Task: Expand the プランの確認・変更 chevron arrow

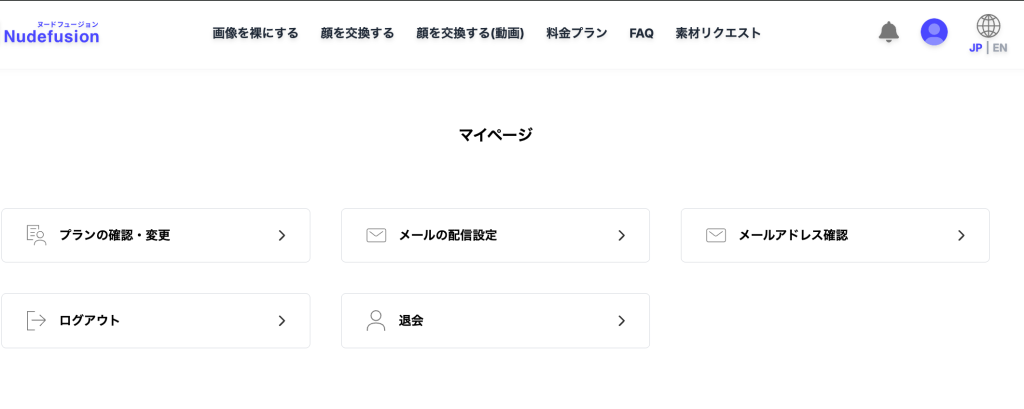Action: [282, 235]
